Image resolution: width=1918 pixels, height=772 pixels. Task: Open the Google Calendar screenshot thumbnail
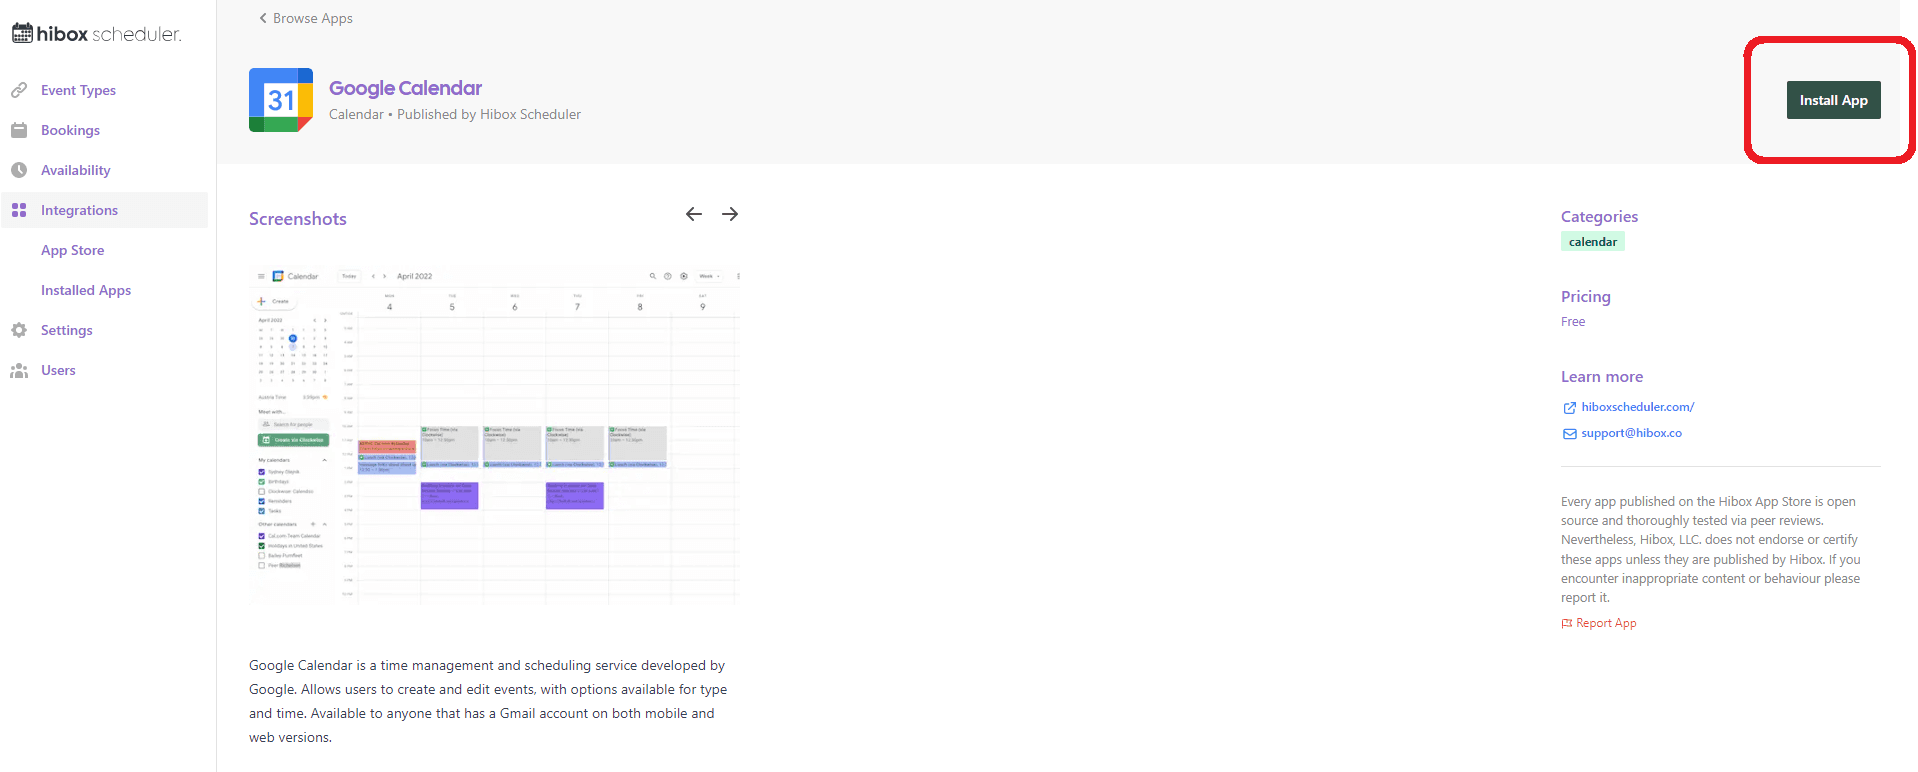[x=494, y=435]
